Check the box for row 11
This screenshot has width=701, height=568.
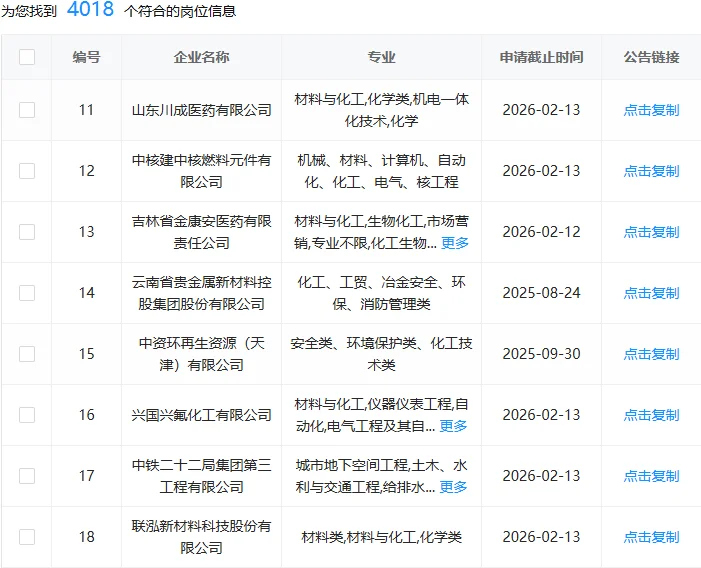coord(27,110)
